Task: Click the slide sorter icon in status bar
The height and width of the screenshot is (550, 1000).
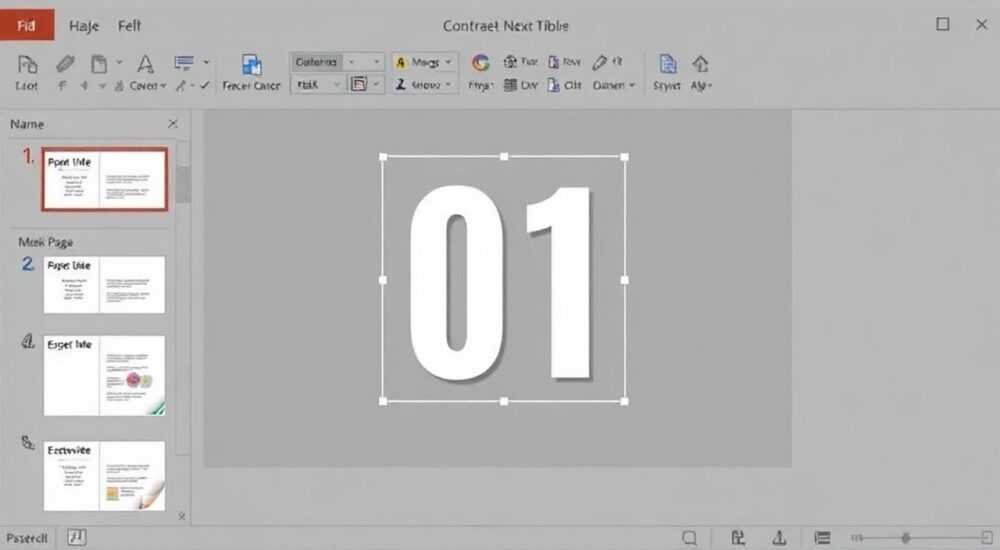Action: pos(738,538)
